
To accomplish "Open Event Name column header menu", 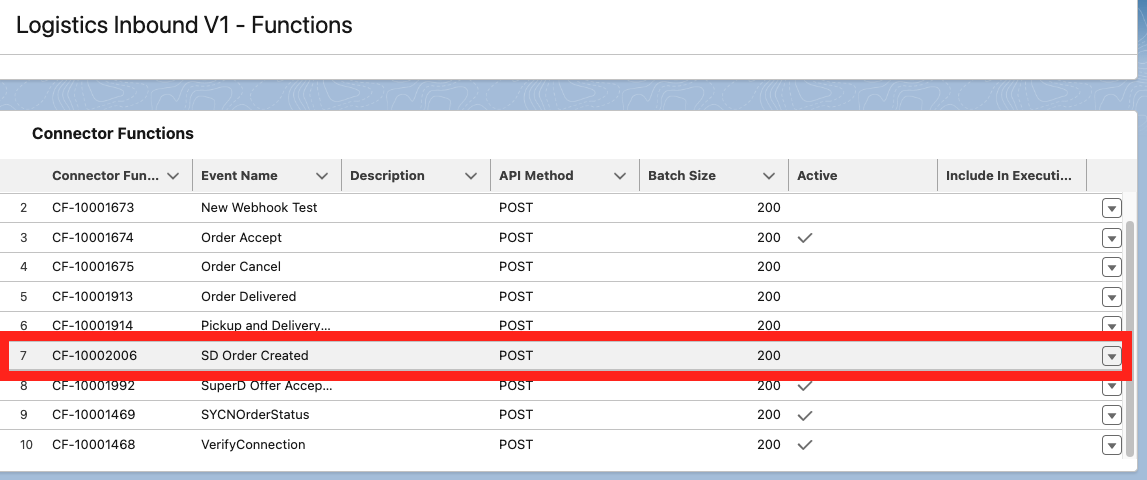I will (x=322, y=176).
